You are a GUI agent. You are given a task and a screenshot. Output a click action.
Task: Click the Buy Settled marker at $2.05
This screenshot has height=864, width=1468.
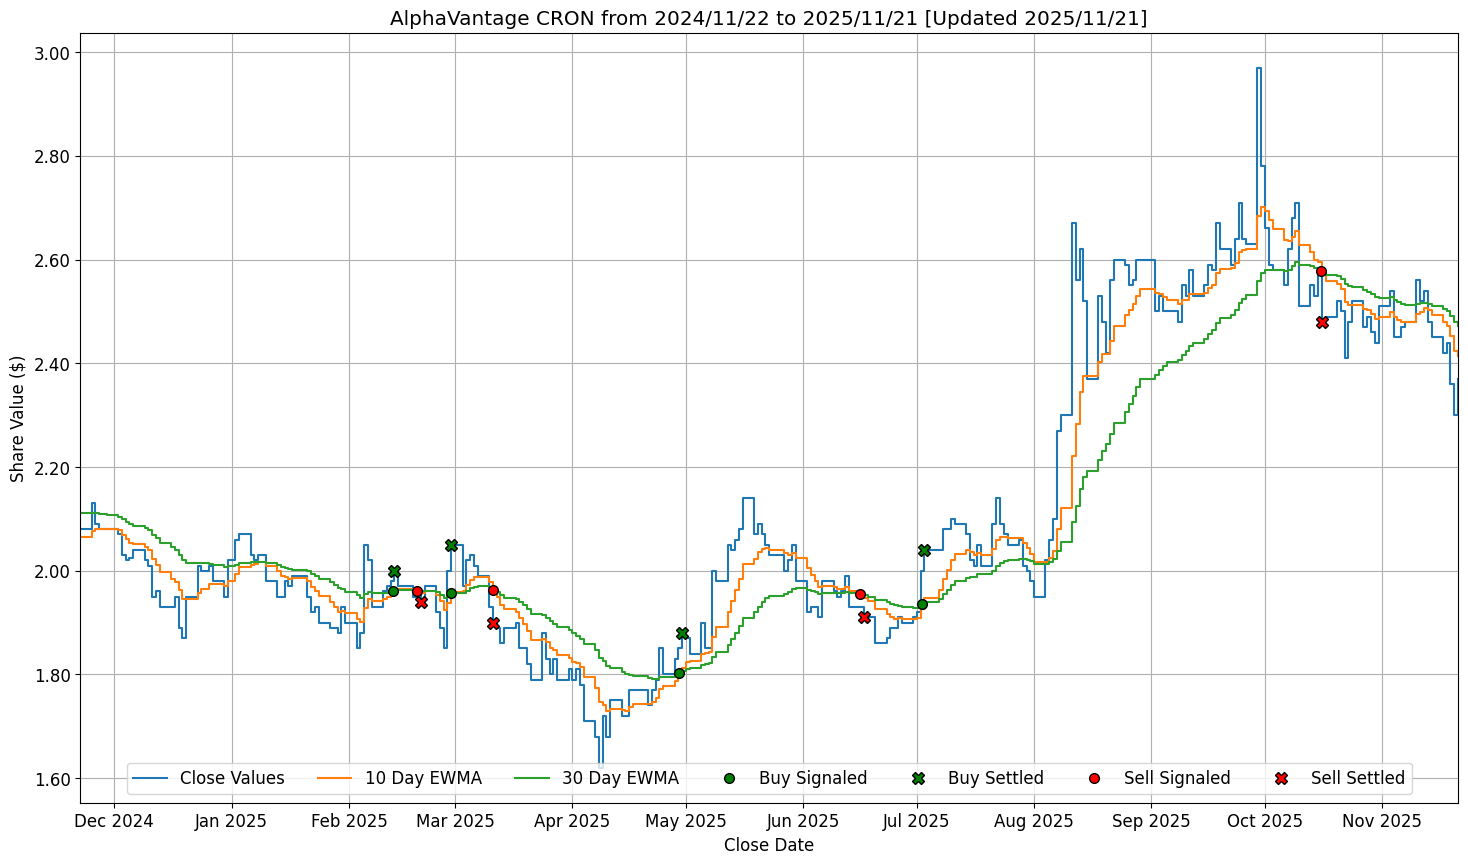451,545
